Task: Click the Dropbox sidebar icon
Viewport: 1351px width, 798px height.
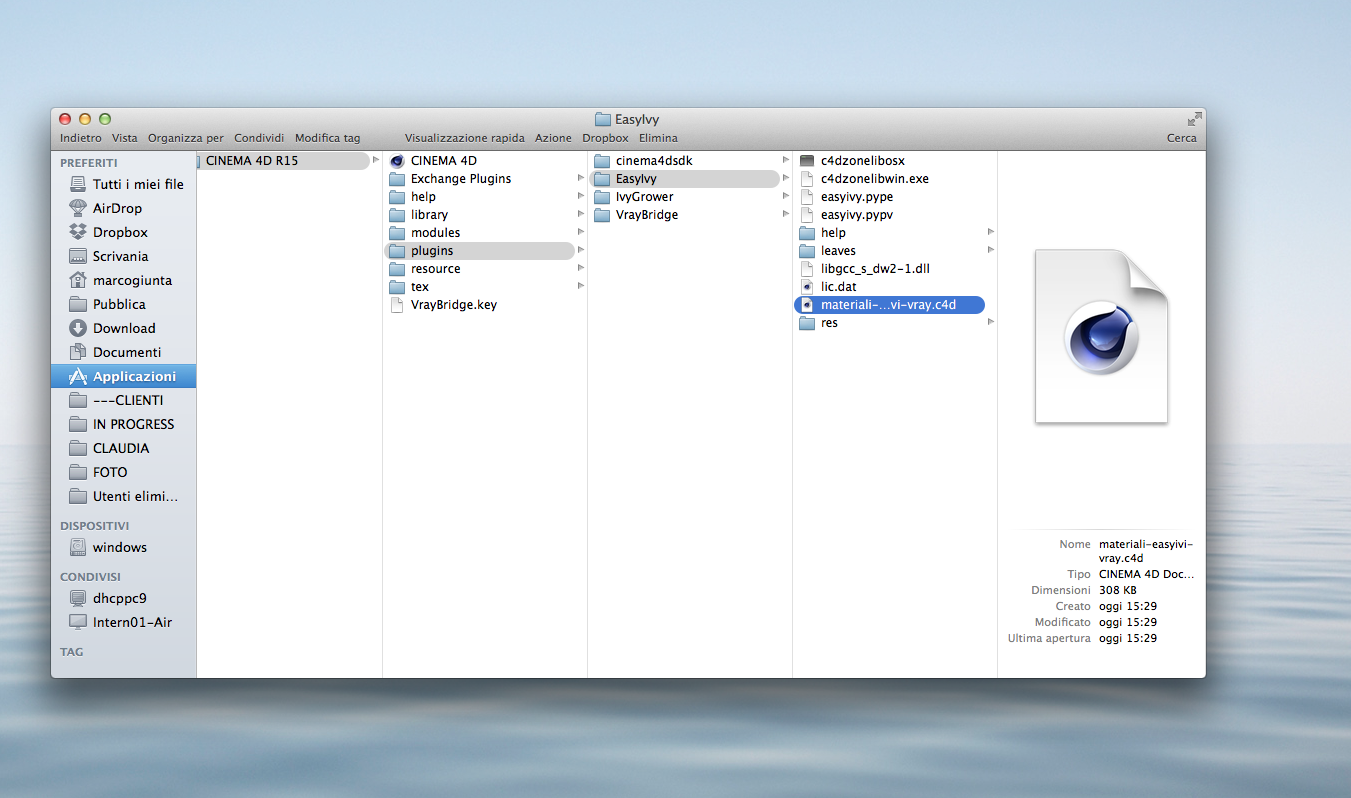Action: click(x=78, y=232)
